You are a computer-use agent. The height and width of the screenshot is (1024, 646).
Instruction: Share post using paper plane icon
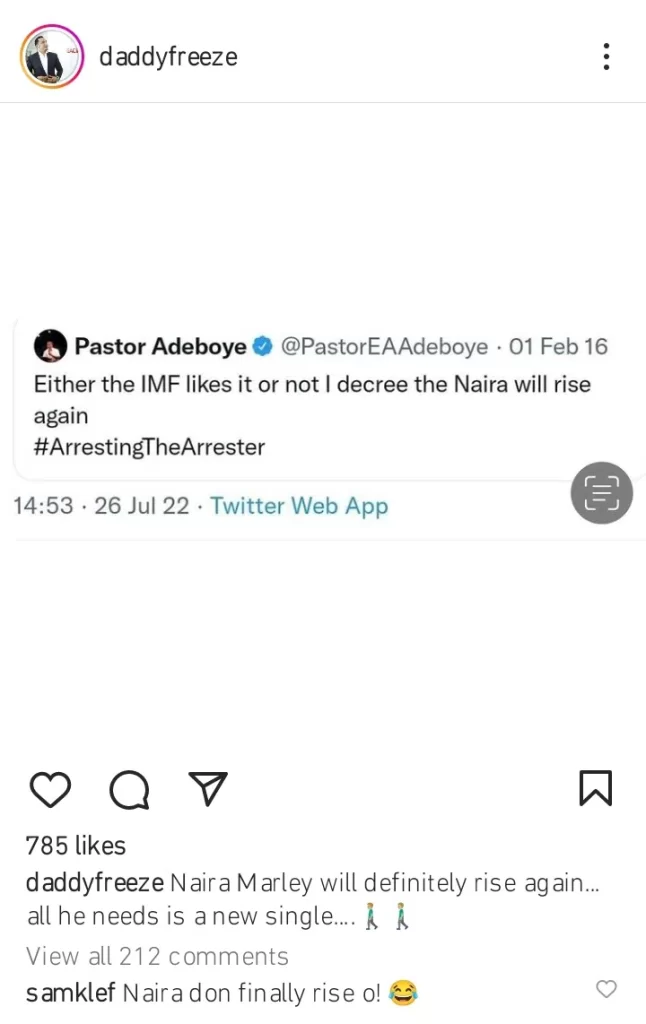click(x=208, y=788)
